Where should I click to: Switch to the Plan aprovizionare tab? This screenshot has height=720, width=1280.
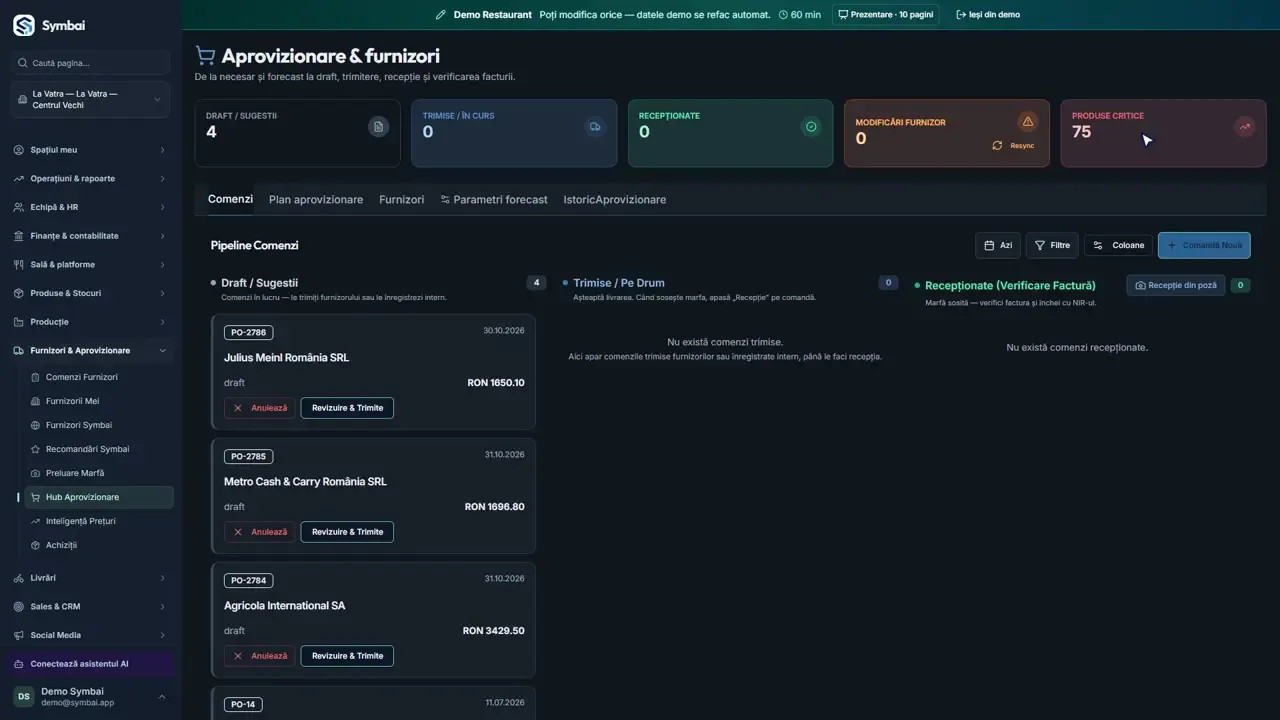pyautogui.click(x=316, y=200)
